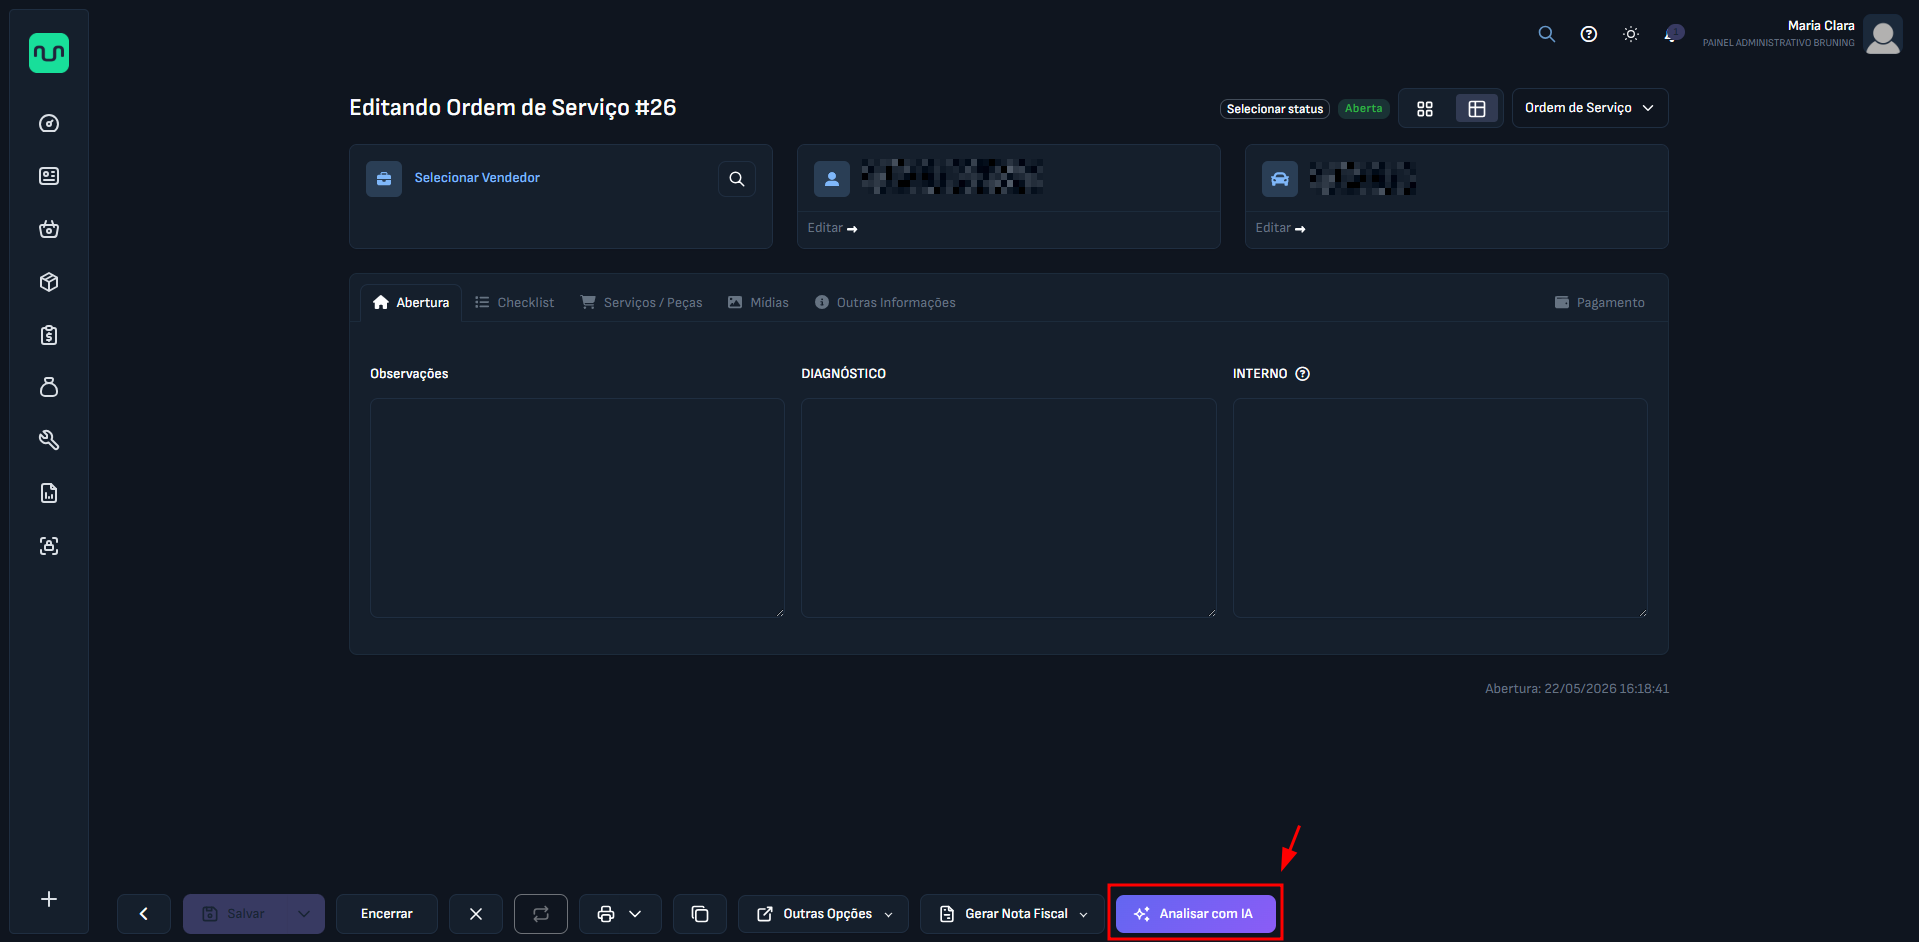Click the X cancel button in the bottom toolbar
This screenshot has height=942, width=1919.
point(476,914)
